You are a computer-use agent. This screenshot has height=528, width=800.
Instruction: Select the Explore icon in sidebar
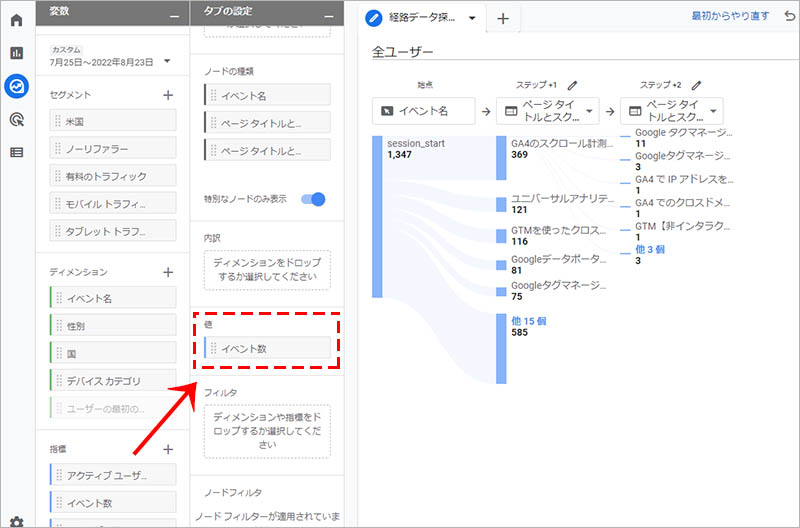pos(16,86)
